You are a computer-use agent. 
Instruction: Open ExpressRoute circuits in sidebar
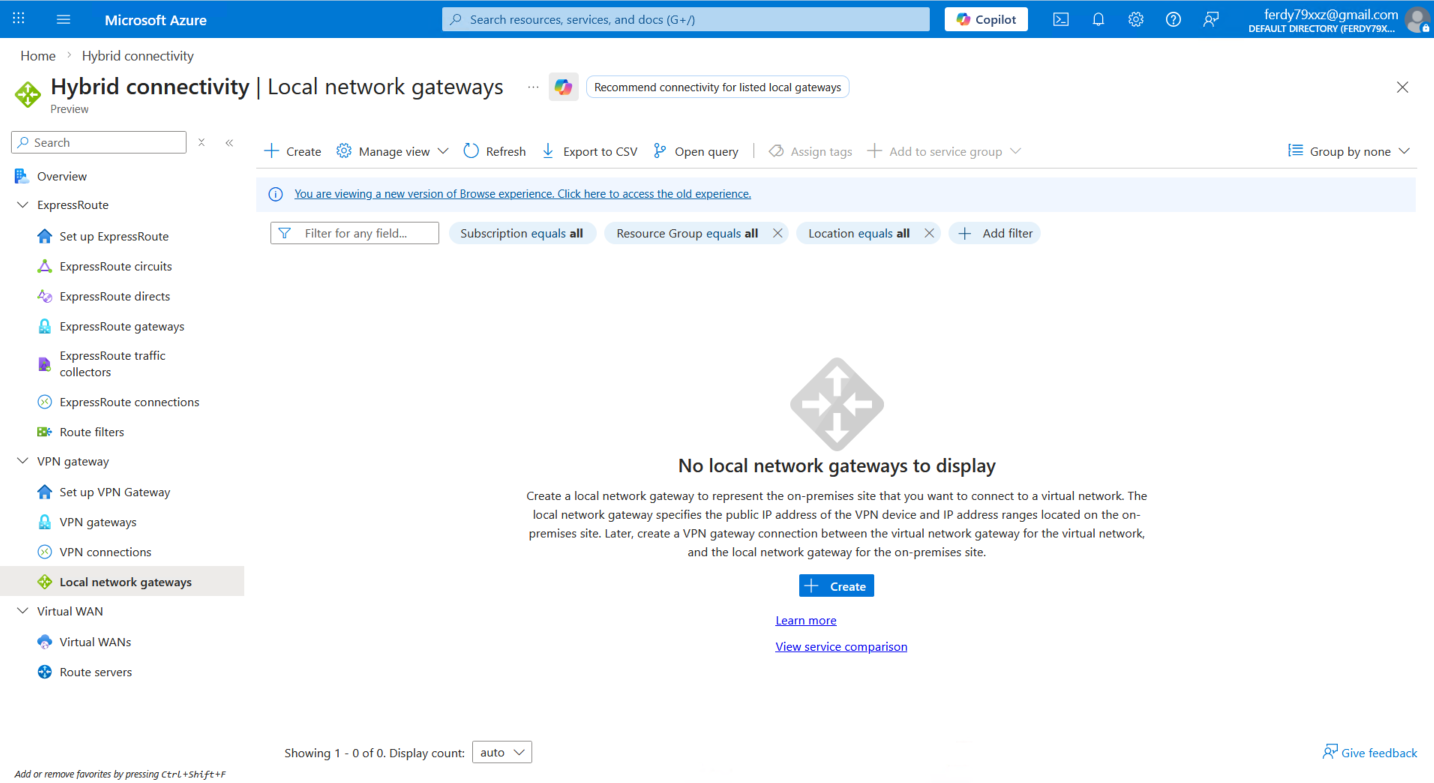(x=115, y=266)
